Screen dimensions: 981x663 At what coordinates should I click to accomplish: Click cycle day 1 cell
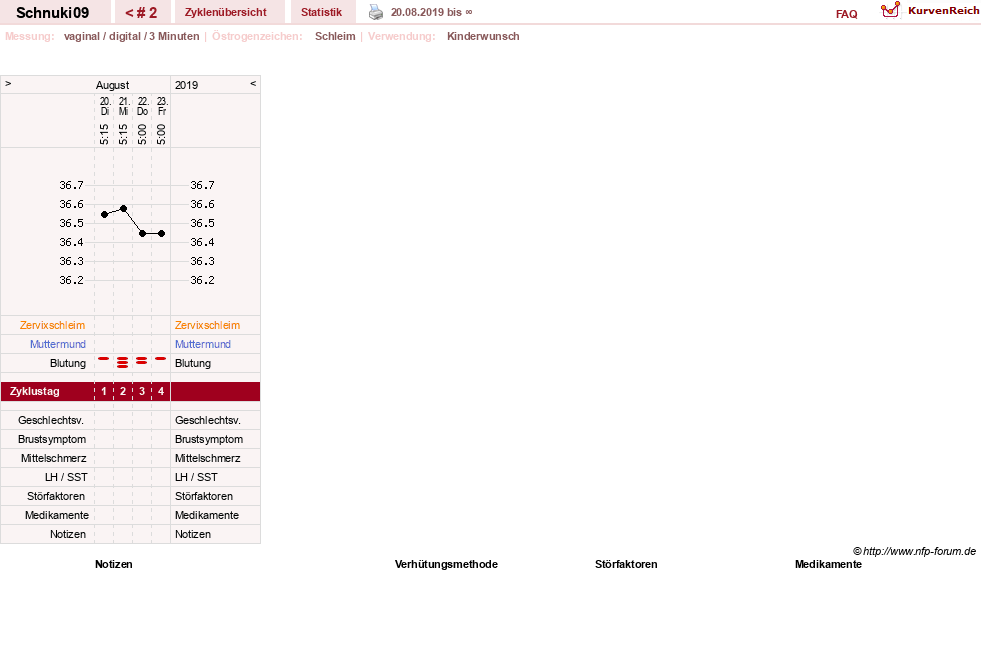point(104,392)
